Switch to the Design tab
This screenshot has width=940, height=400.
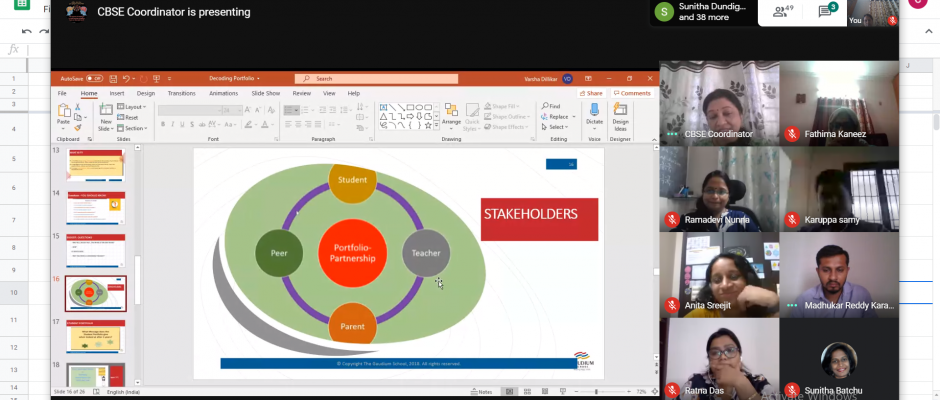tap(146, 94)
